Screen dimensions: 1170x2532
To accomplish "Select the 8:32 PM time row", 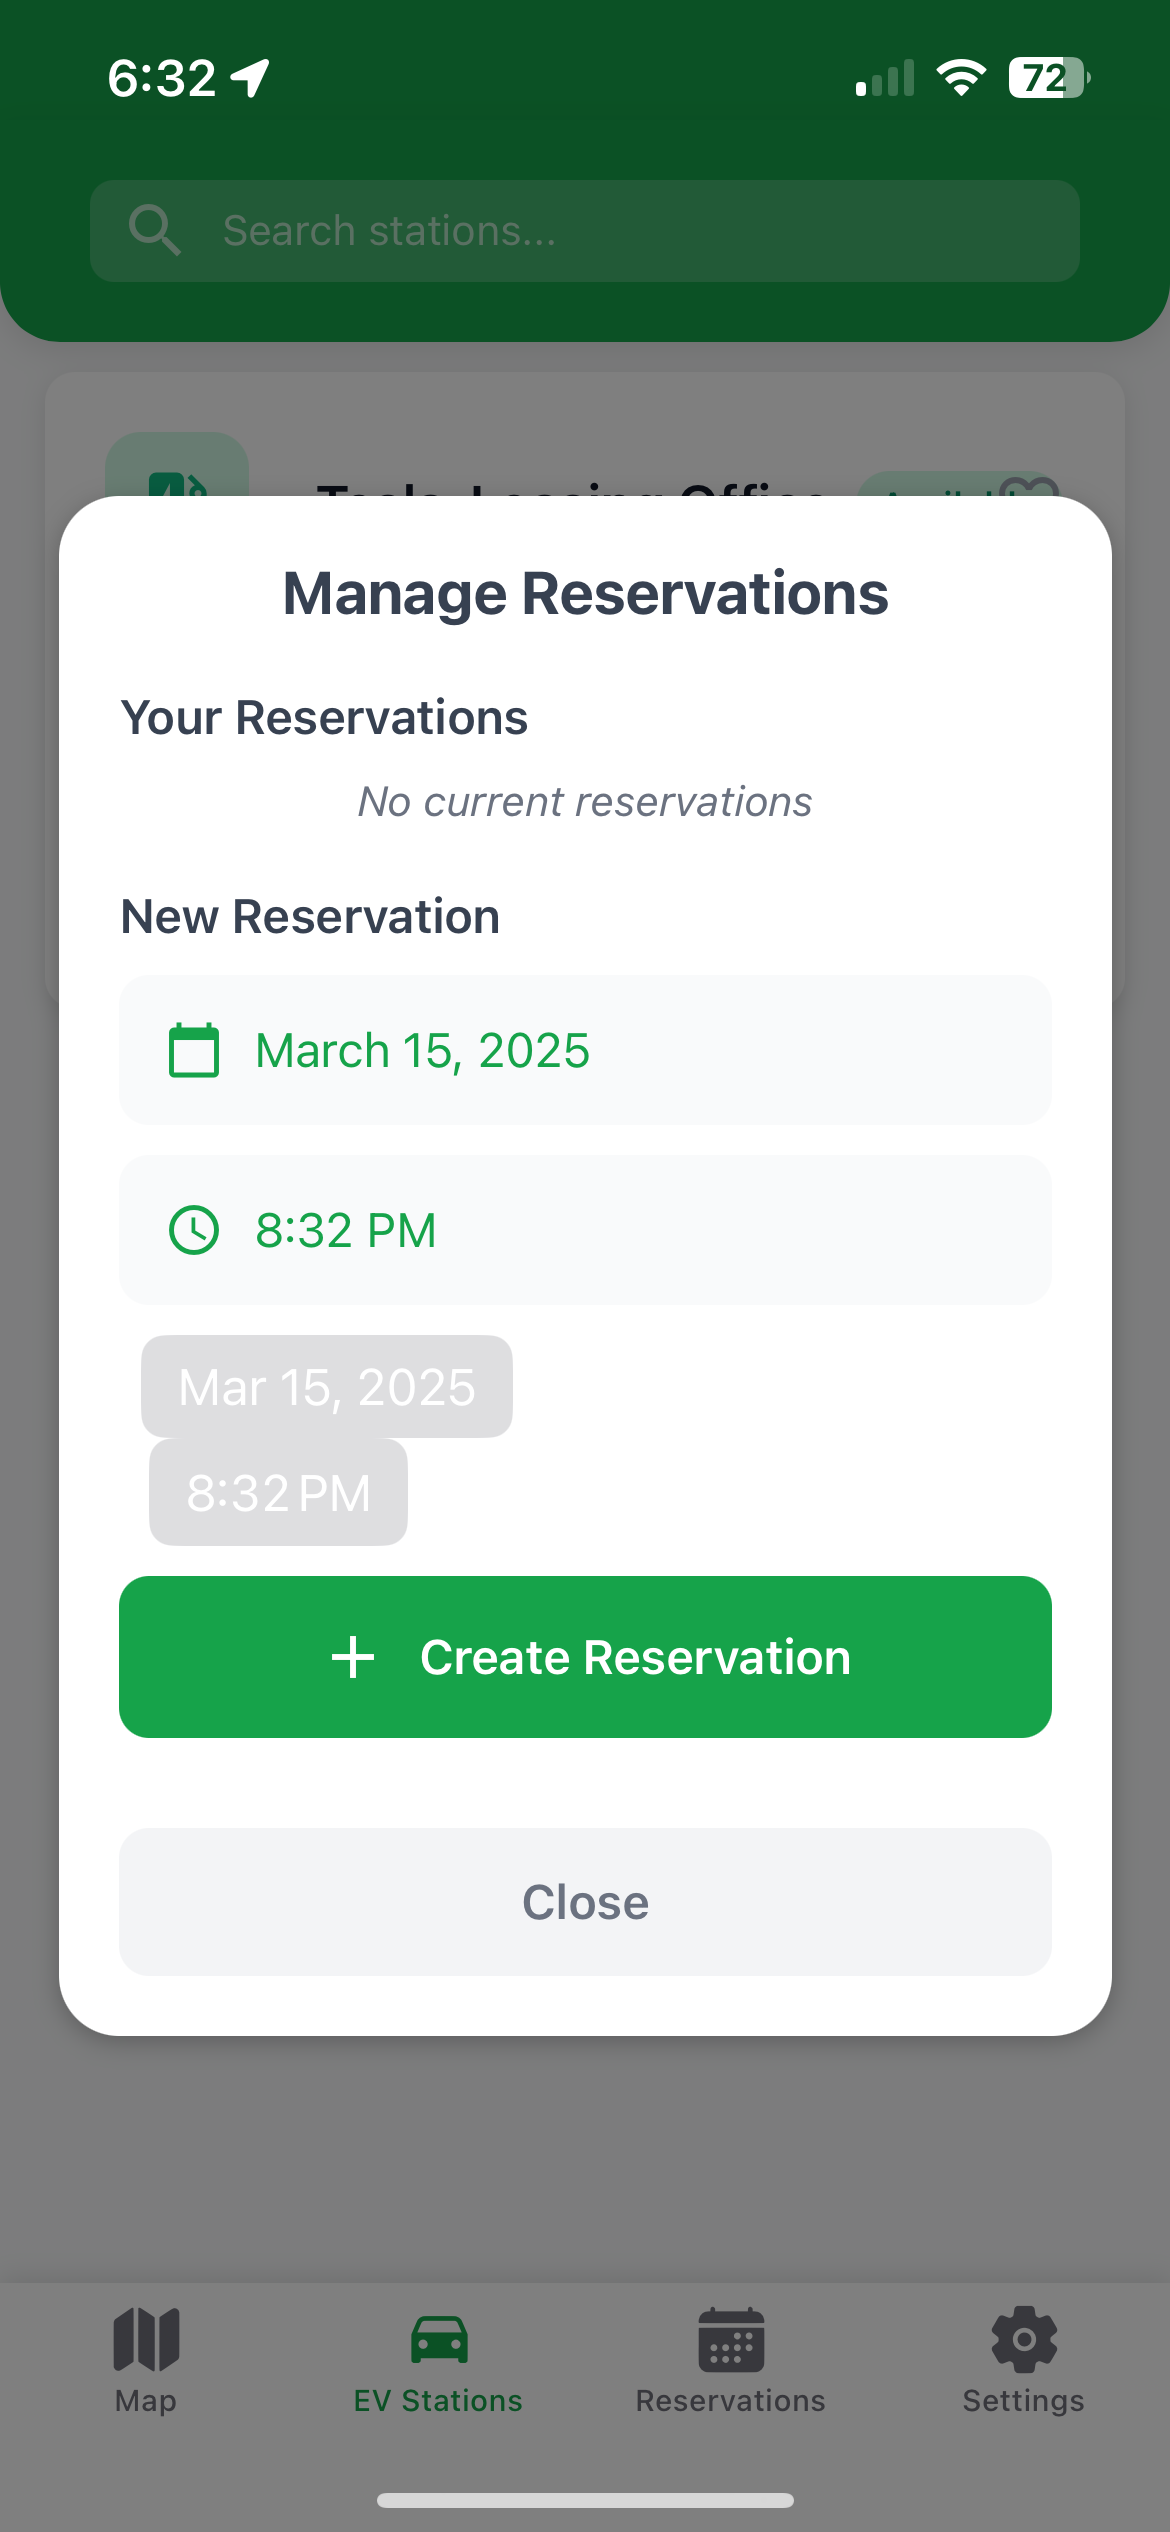I will point(585,1230).
